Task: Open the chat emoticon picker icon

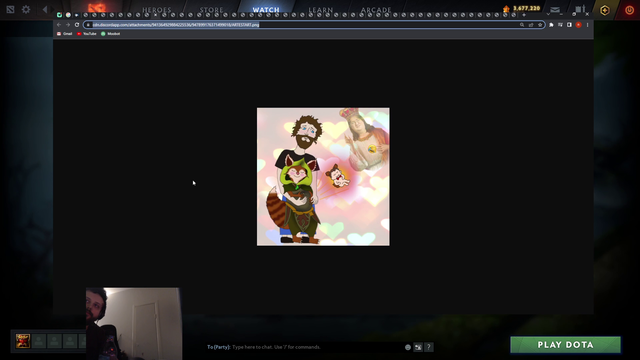Action: [408, 347]
